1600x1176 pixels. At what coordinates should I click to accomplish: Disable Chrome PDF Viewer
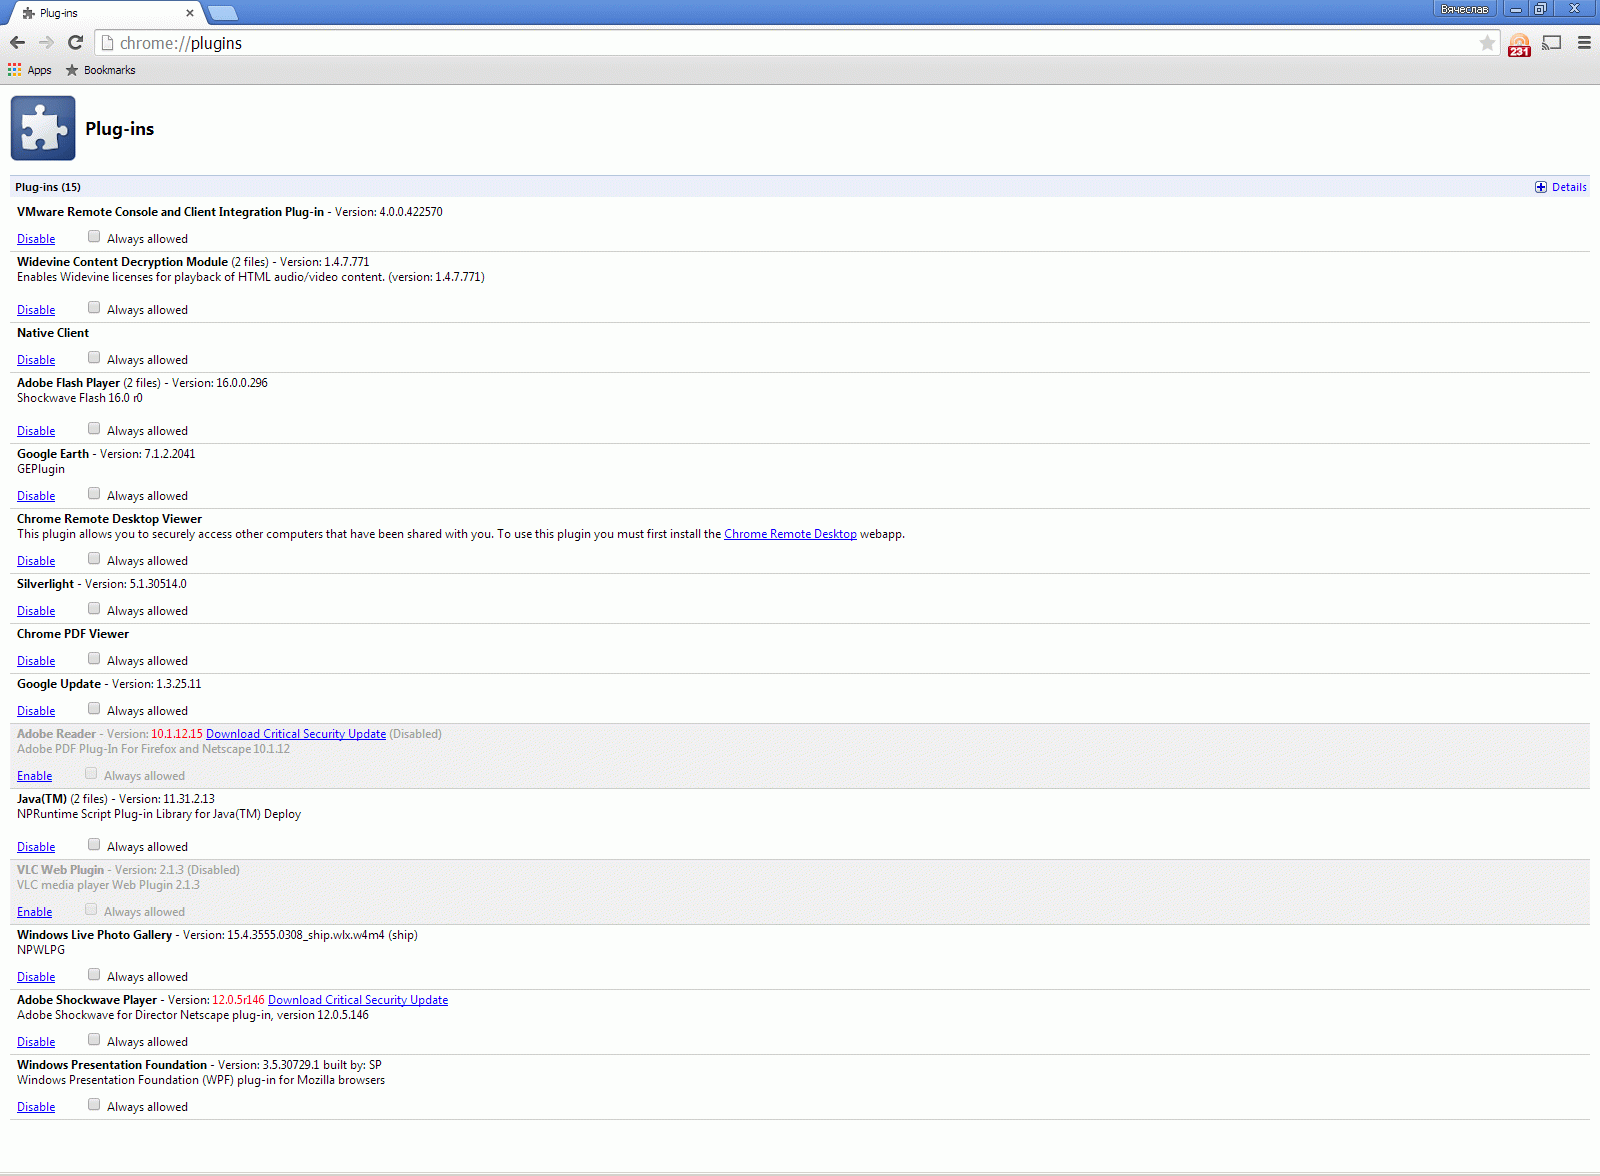tap(36, 661)
